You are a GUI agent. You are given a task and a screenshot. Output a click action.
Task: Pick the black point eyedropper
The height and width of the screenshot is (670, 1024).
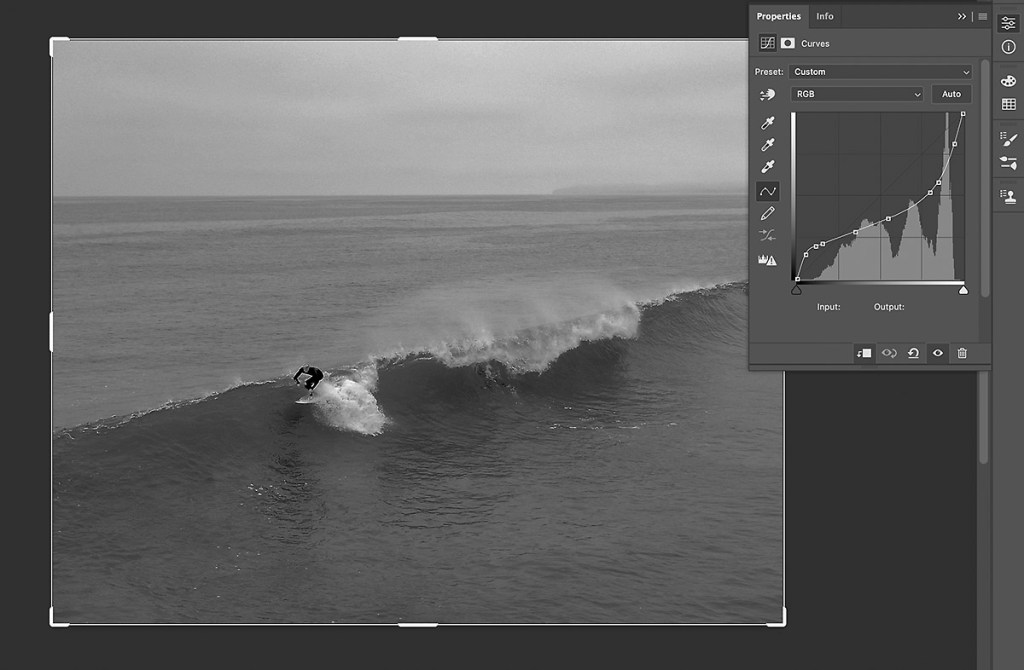pos(767,123)
